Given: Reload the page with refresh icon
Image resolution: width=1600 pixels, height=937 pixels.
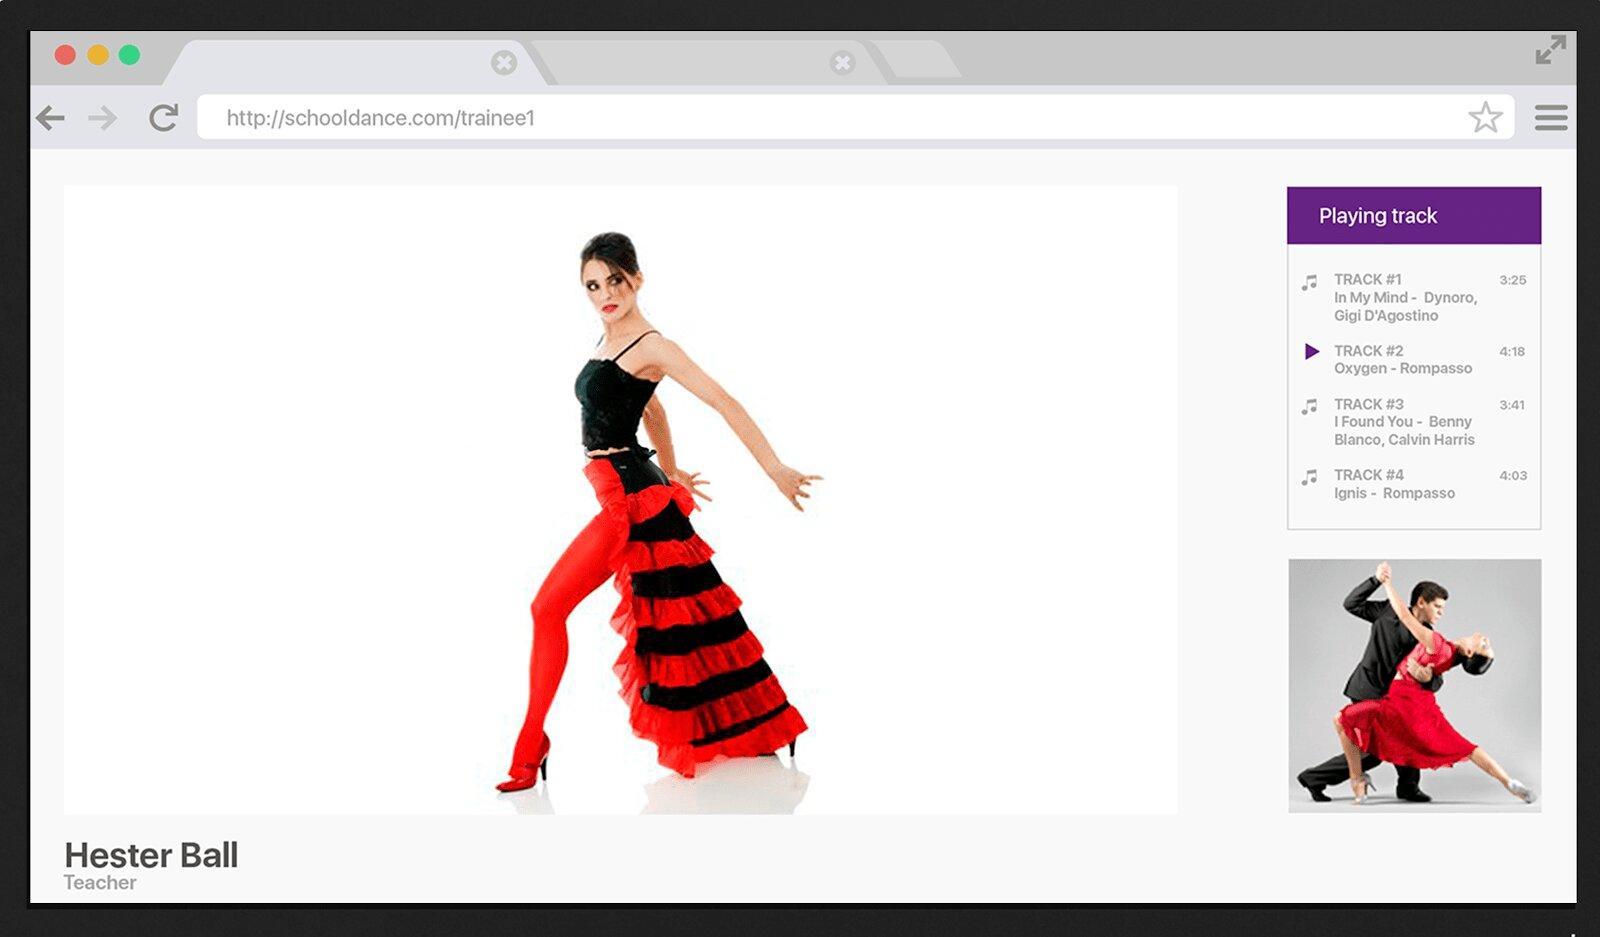Looking at the screenshot, I should pos(163,118).
